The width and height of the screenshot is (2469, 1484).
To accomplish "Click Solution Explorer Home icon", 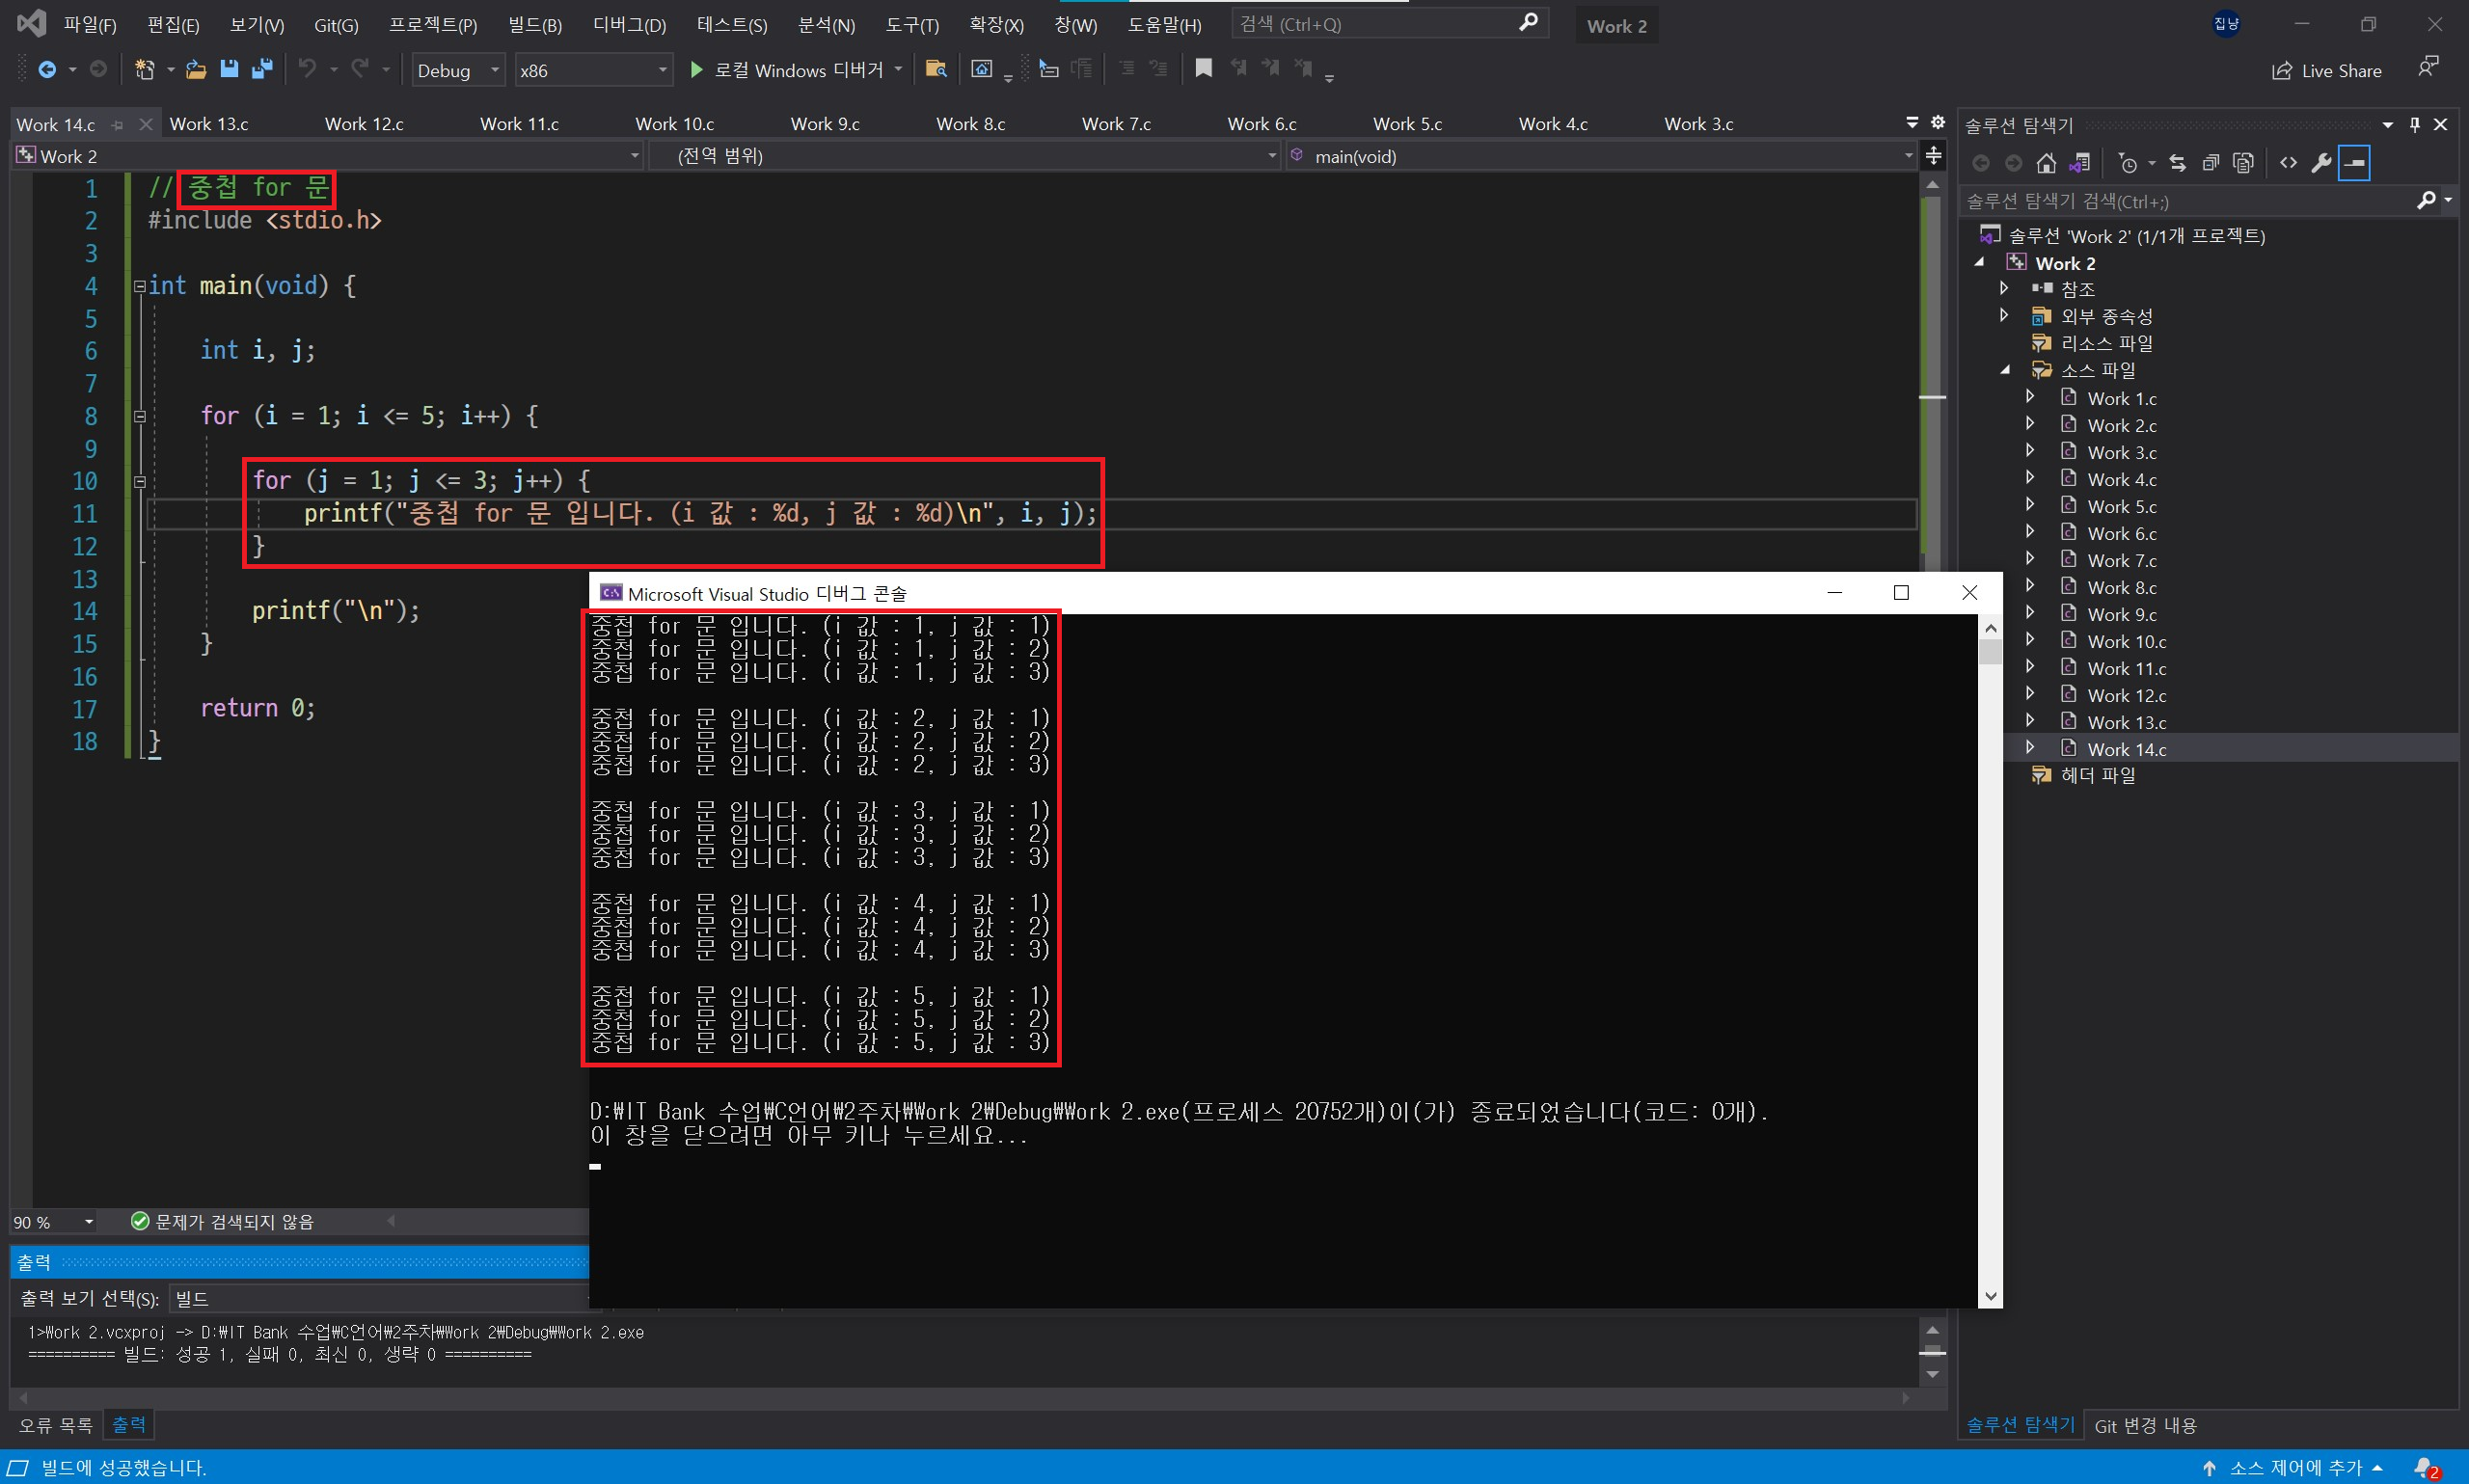I will (x=2046, y=163).
